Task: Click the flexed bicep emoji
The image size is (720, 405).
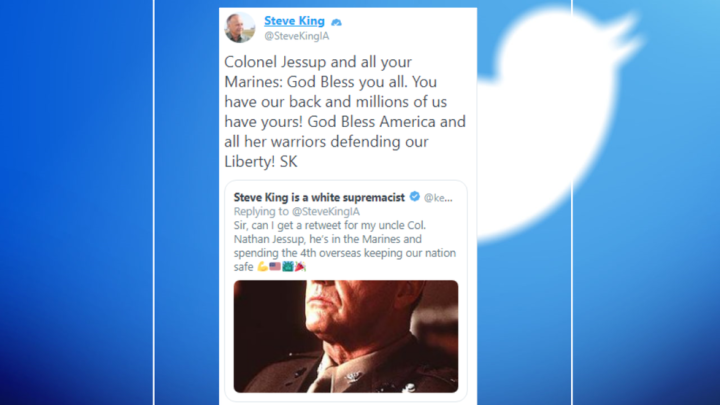Action: click(262, 267)
